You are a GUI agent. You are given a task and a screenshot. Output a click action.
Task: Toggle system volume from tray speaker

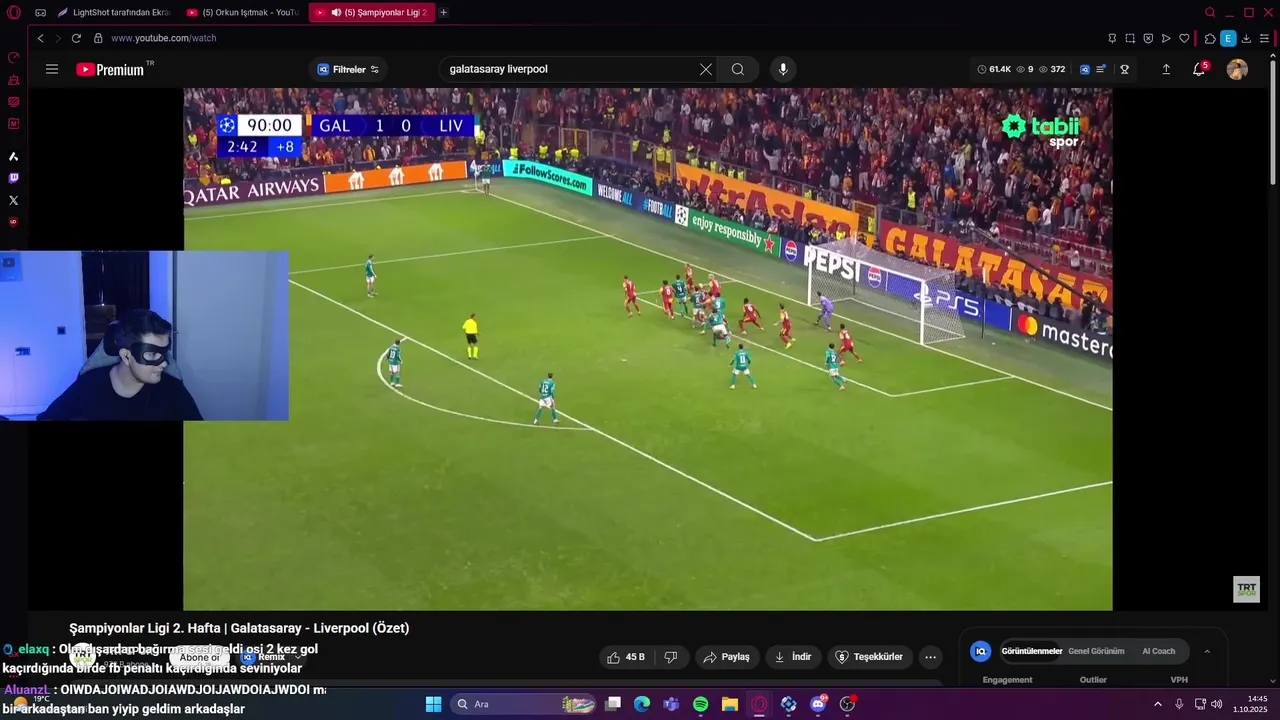pyautogui.click(x=1217, y=704)
